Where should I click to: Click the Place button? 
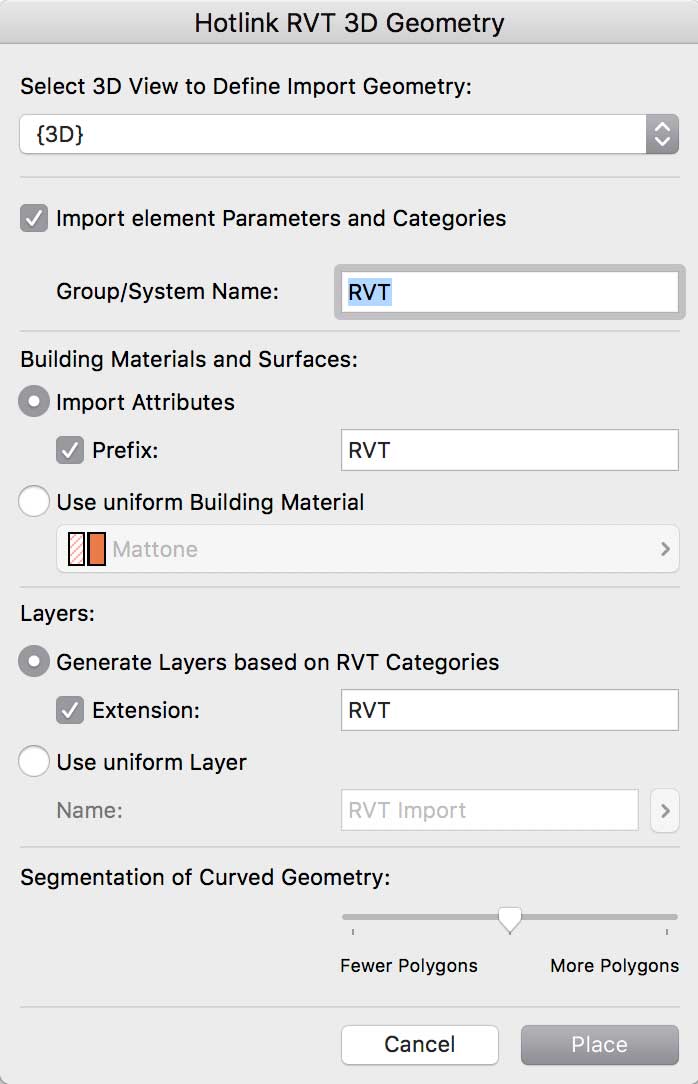[599, 1044]
